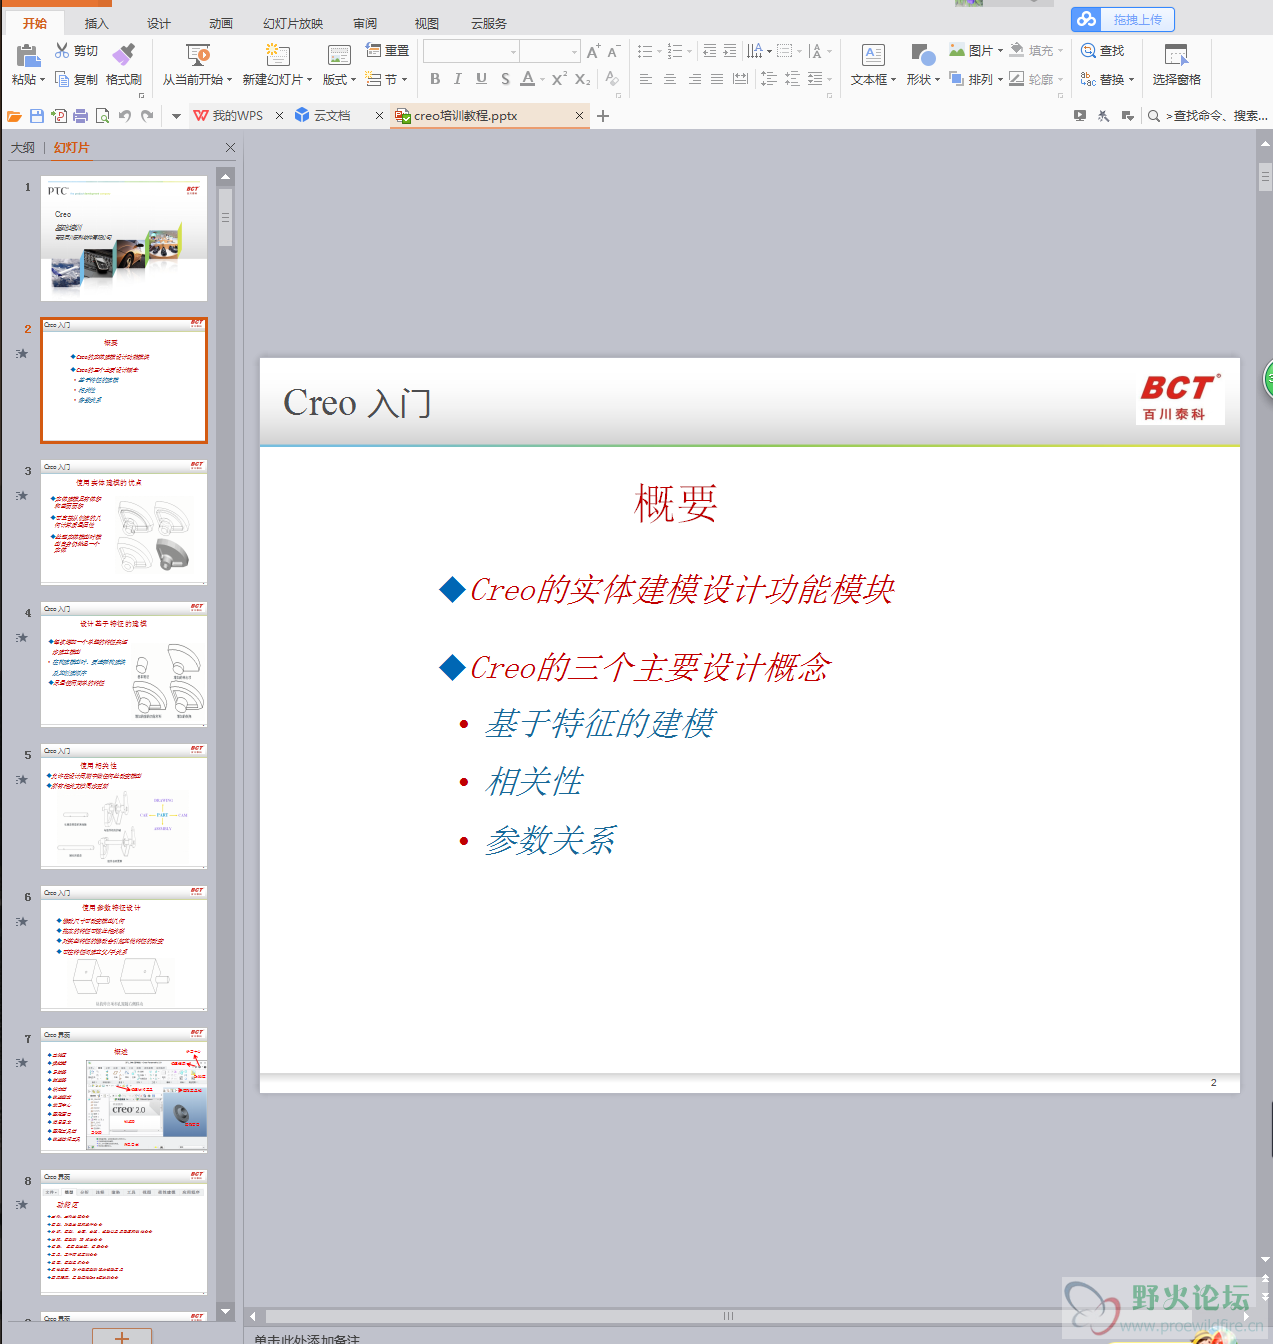1273x1344 pixels.
Task: Open Layout (版式) dropdown
Action: coord(339,79)
